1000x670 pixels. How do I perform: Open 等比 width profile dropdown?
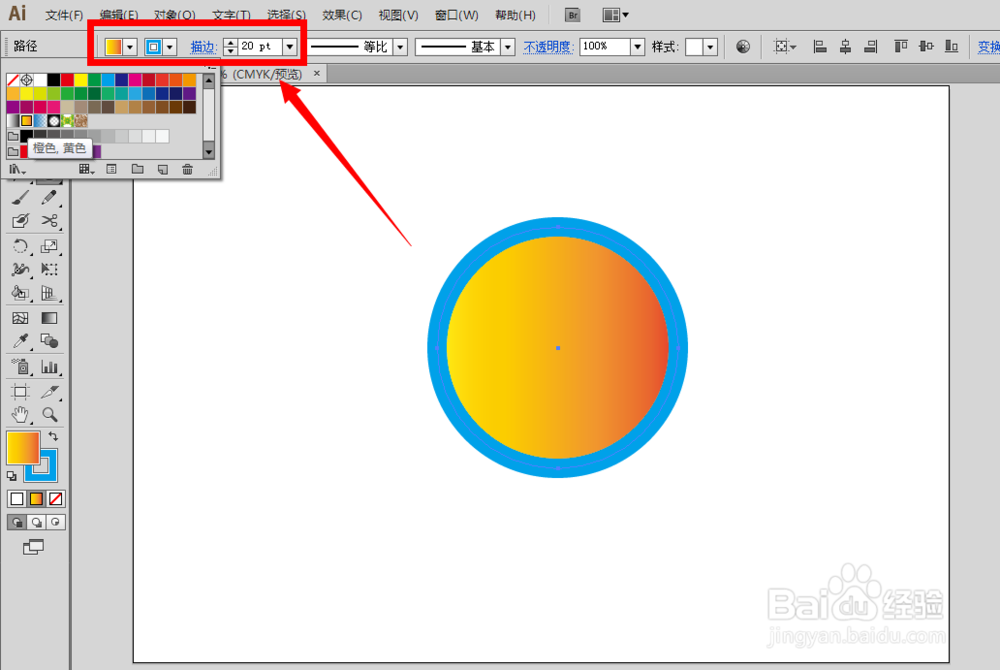pyautogui.click(x=401, y=47)
